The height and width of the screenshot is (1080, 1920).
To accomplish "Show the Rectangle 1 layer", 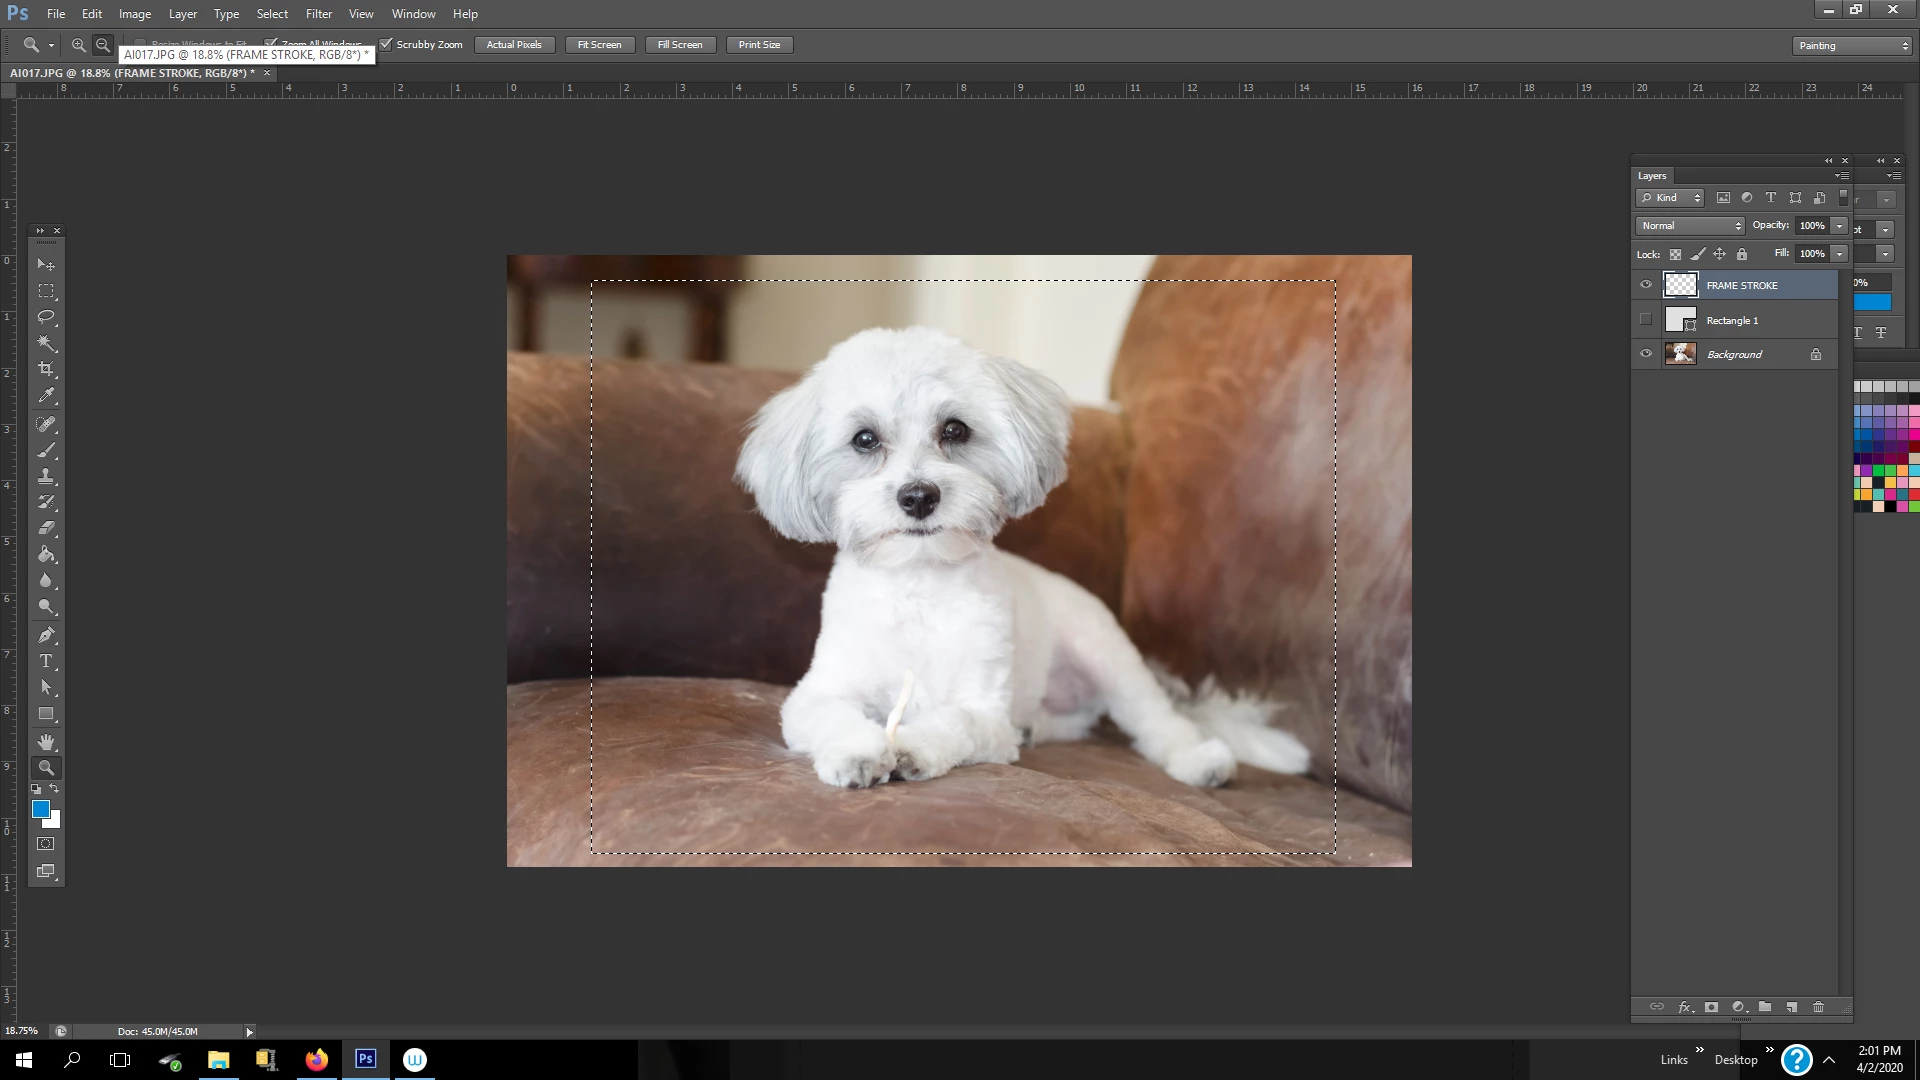I will click(1646, 320).
